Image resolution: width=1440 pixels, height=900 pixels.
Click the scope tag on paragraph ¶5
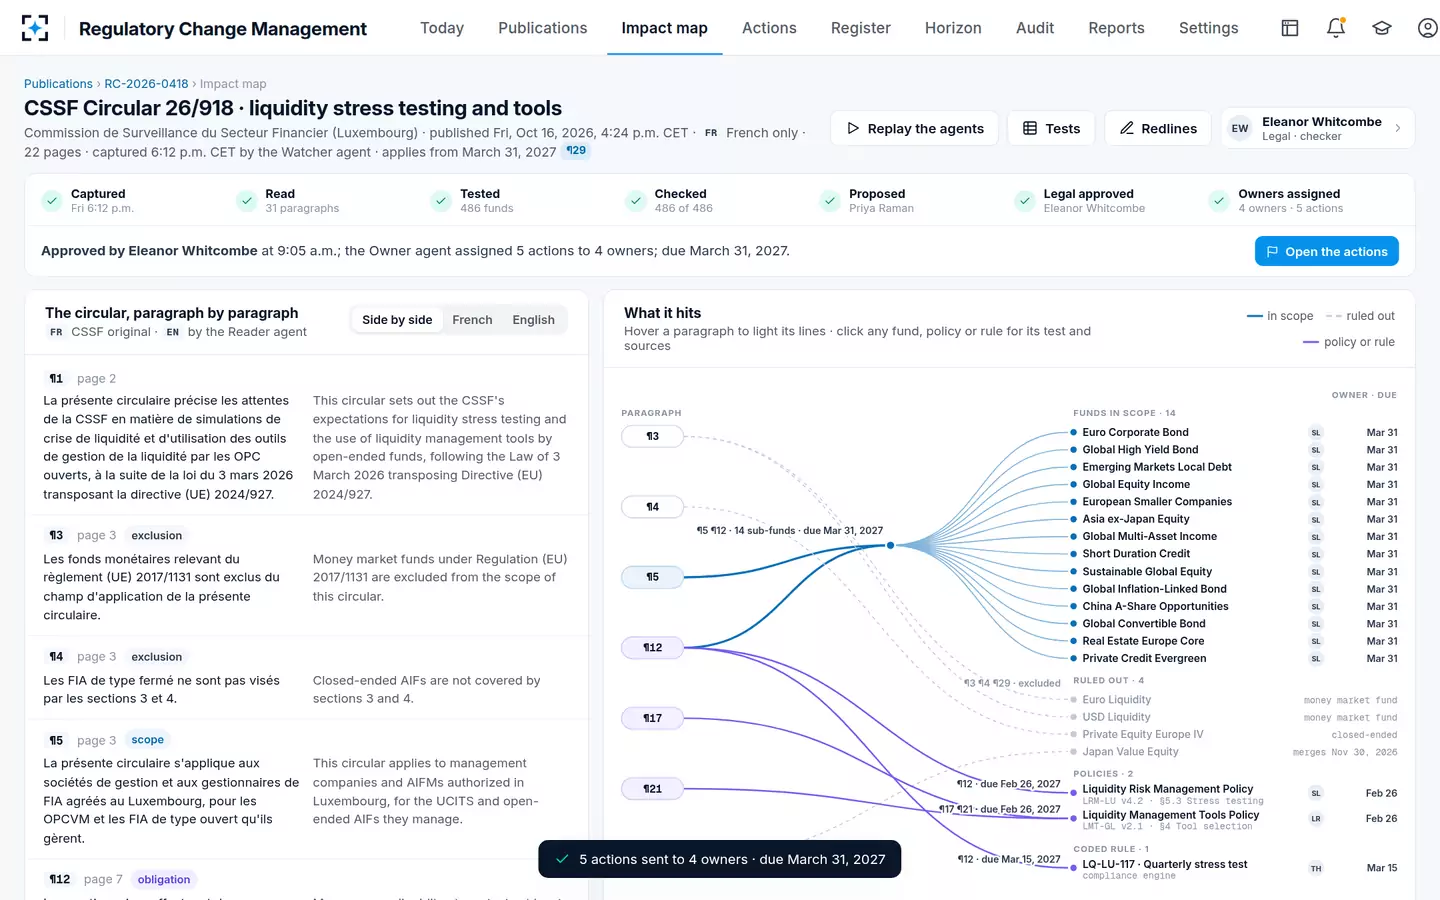pyautogui.click(x=147, y=740)
